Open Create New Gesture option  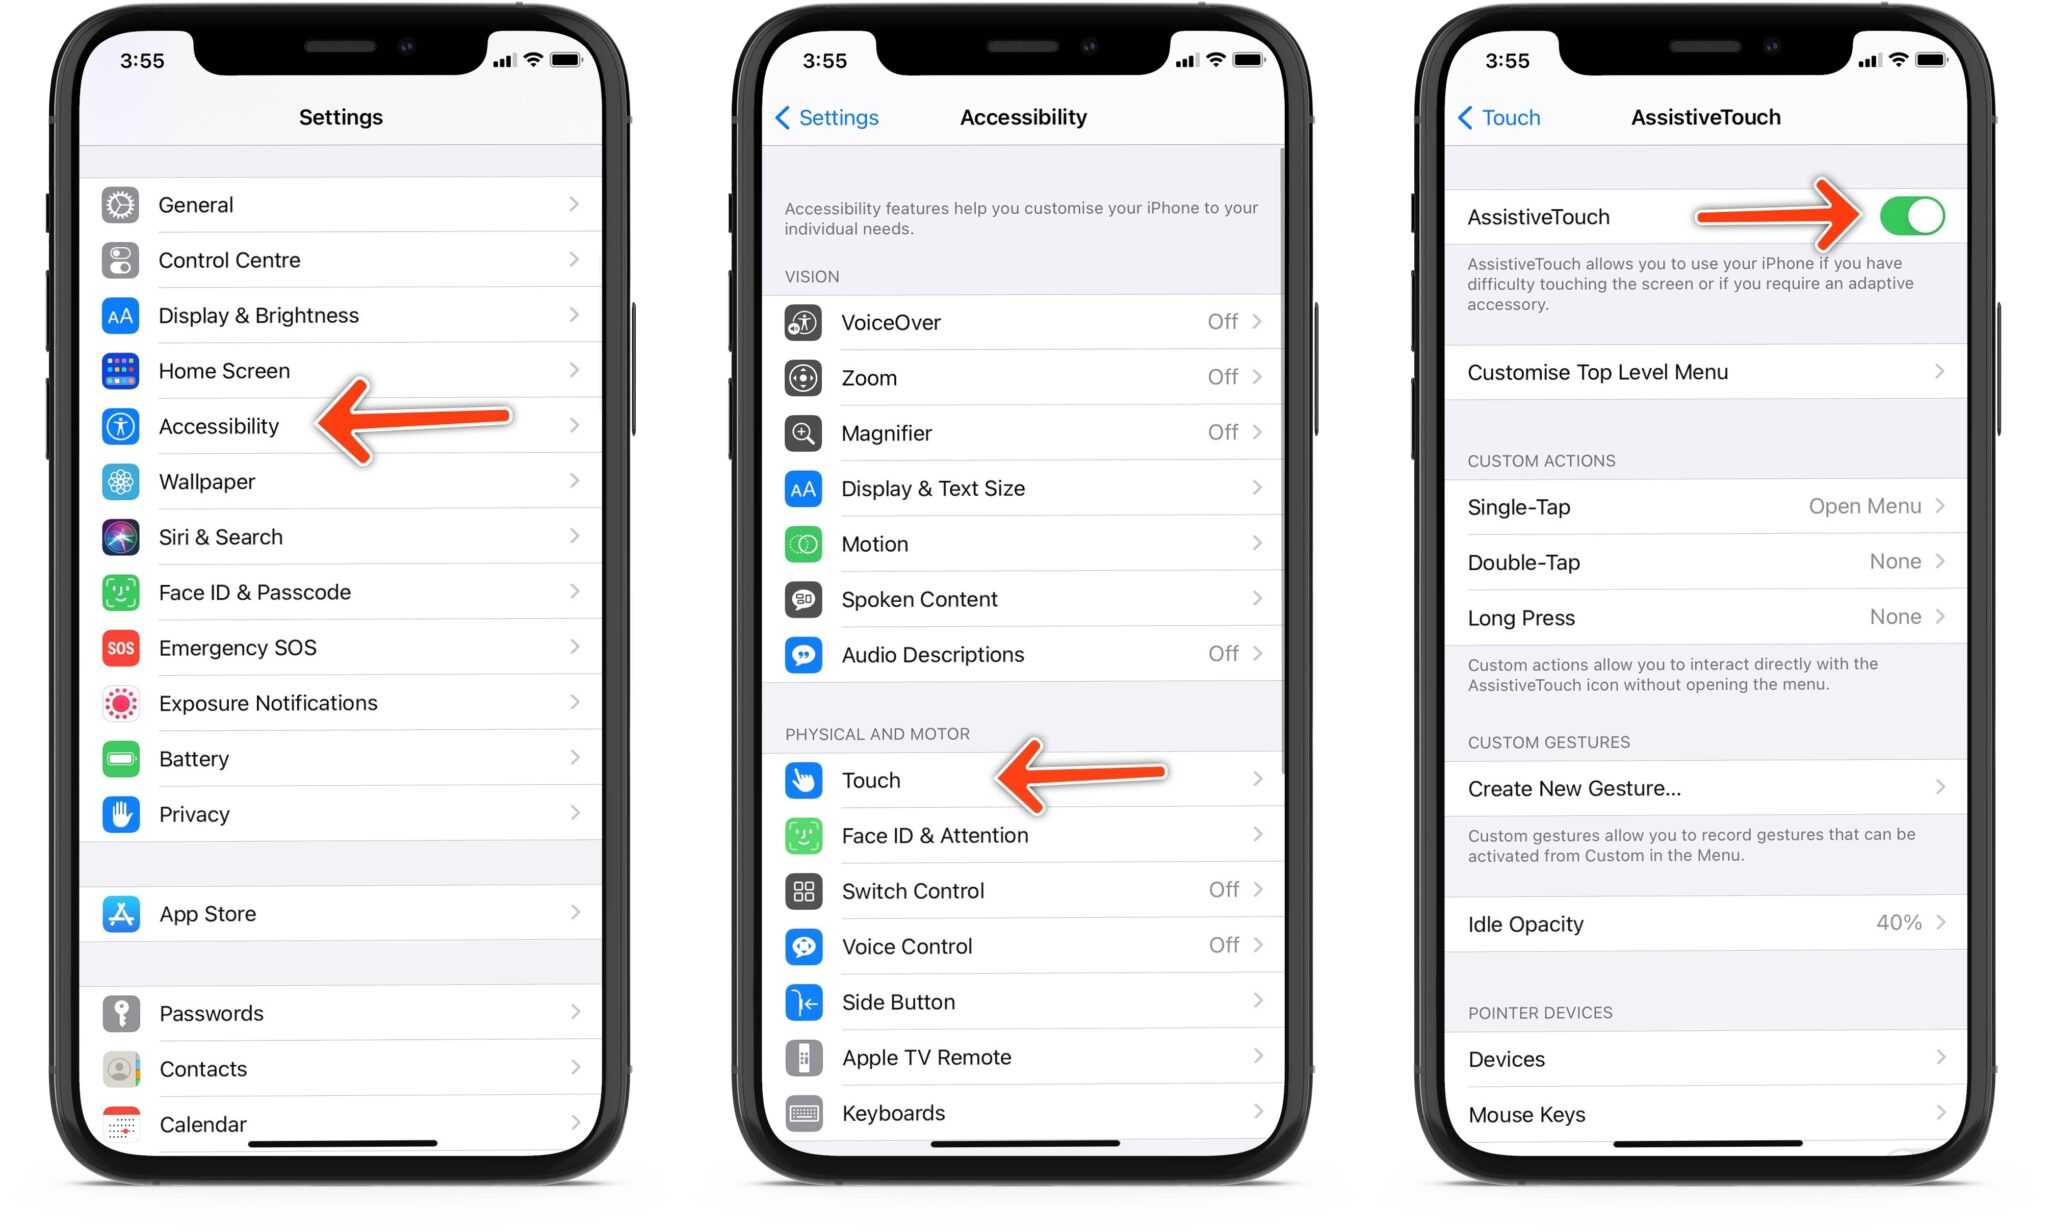coord(1700,789)
